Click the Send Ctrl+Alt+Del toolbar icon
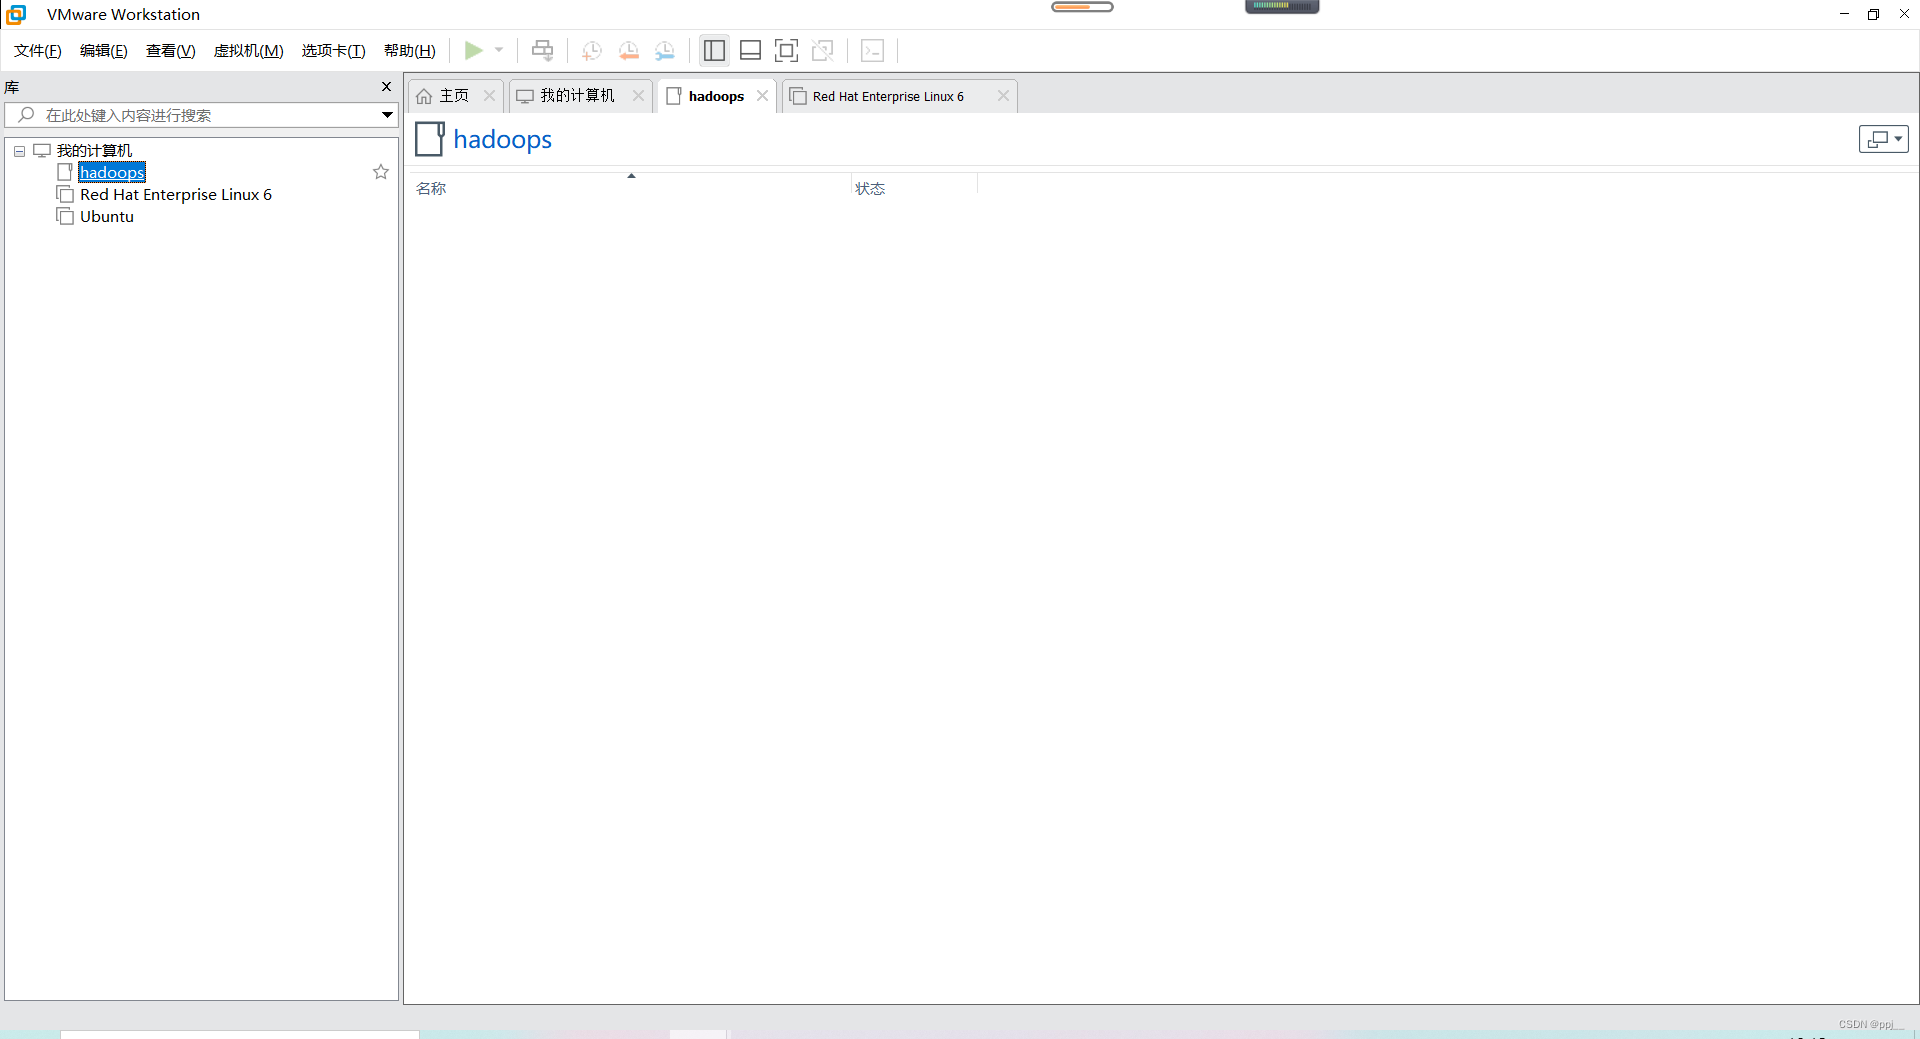Screen dimensions: 1920x1039 pyautogui.click(x=542, y=50)
